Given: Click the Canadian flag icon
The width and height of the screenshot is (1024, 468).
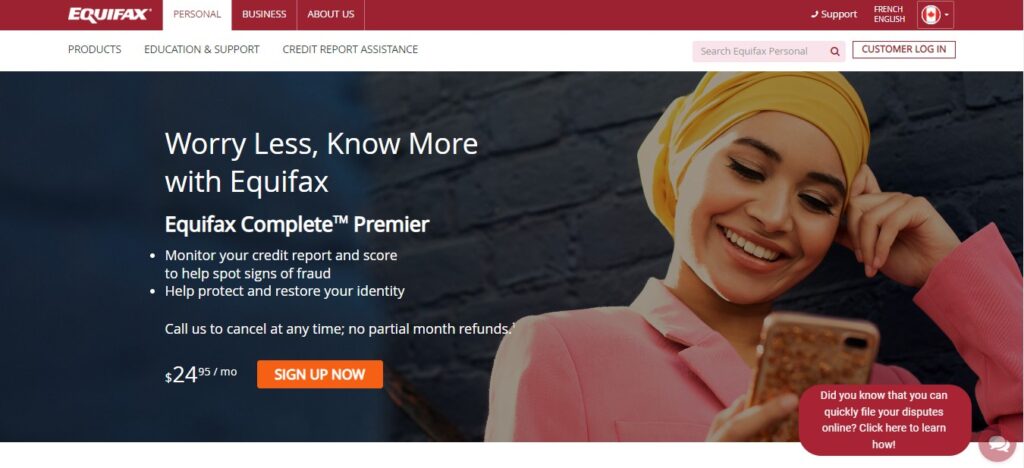Looking at the screenshot, I should [x=931, y=14].
